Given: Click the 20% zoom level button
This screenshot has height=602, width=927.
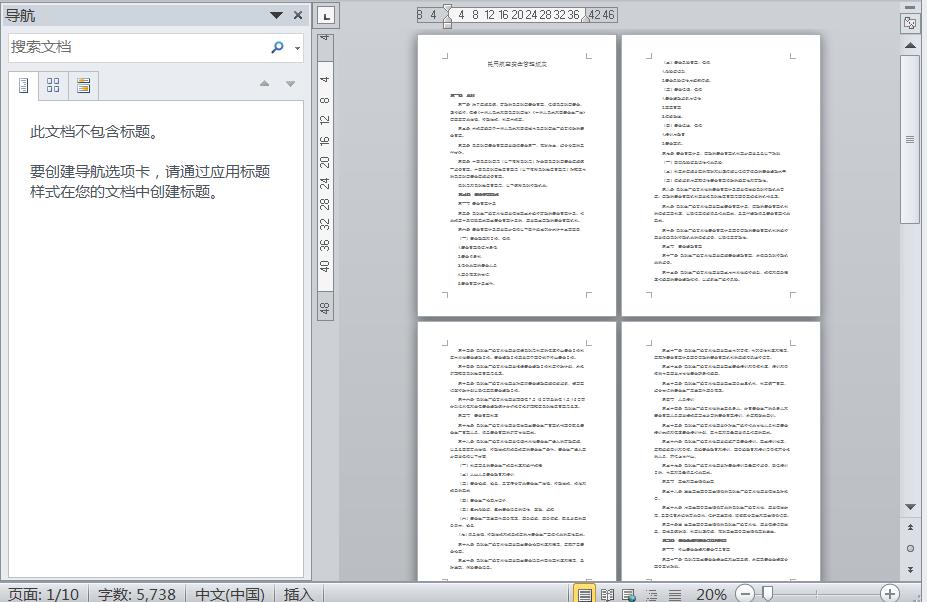Looking at the screenshot, I should [x=711, y=594].
